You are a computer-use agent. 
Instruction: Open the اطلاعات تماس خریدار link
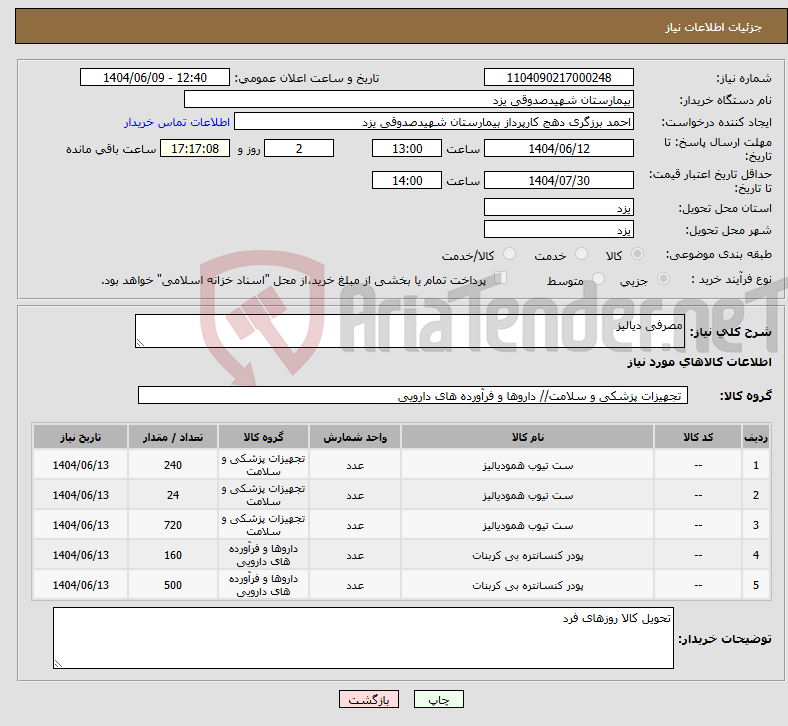(177, 122)
